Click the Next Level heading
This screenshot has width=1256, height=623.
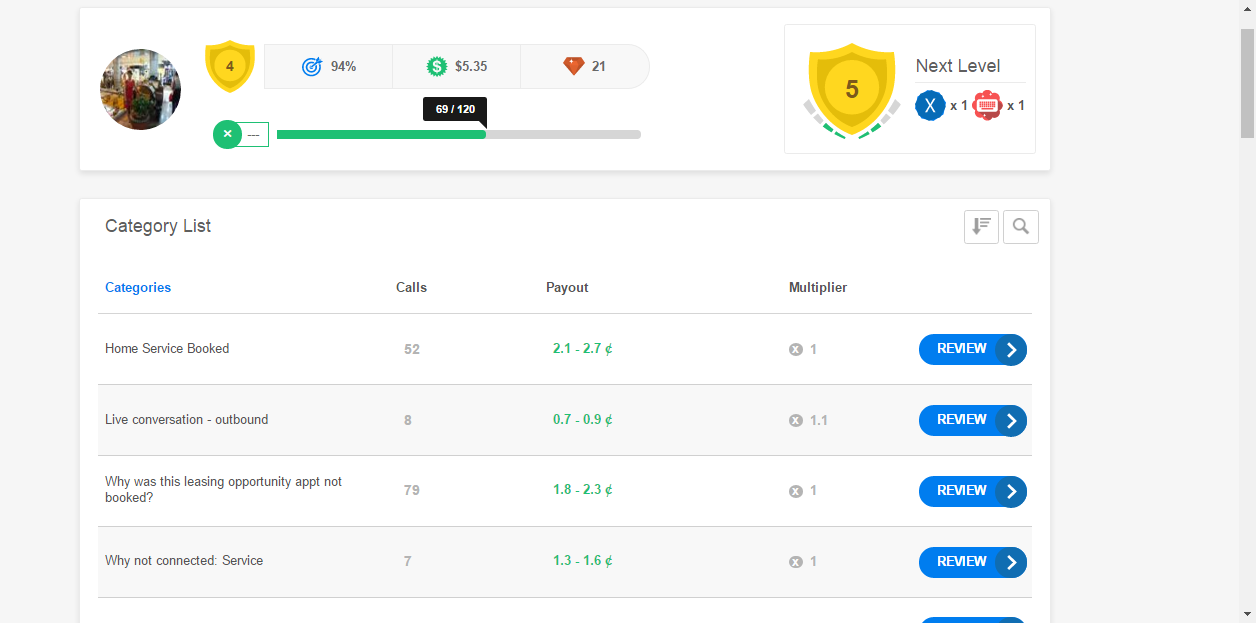point(958,66)
